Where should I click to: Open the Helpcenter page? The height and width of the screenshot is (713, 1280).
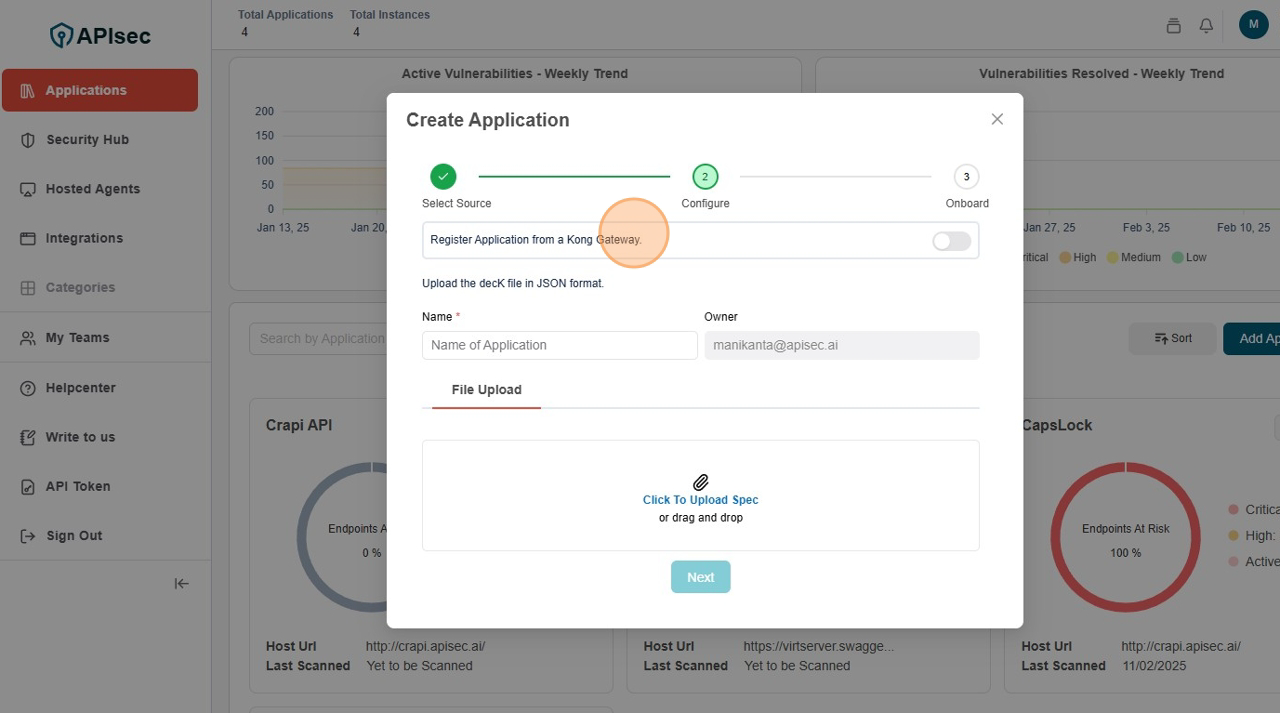tap(80, 388)
